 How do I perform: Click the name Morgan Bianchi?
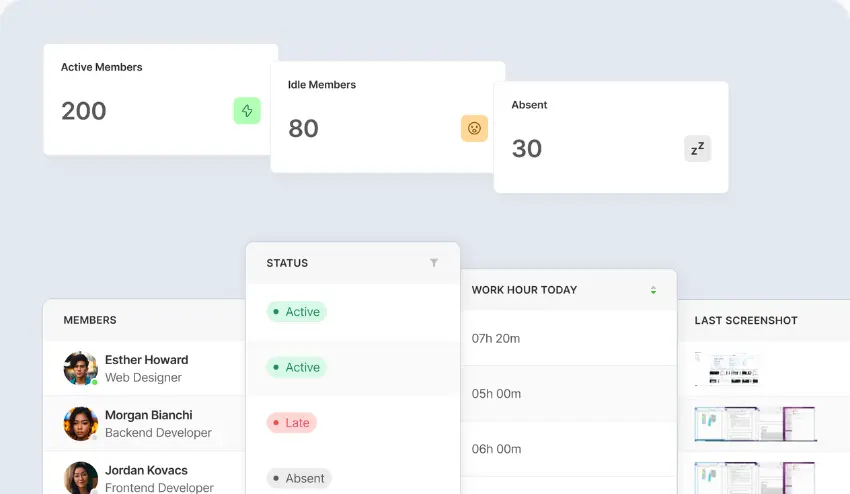[149, 415]
